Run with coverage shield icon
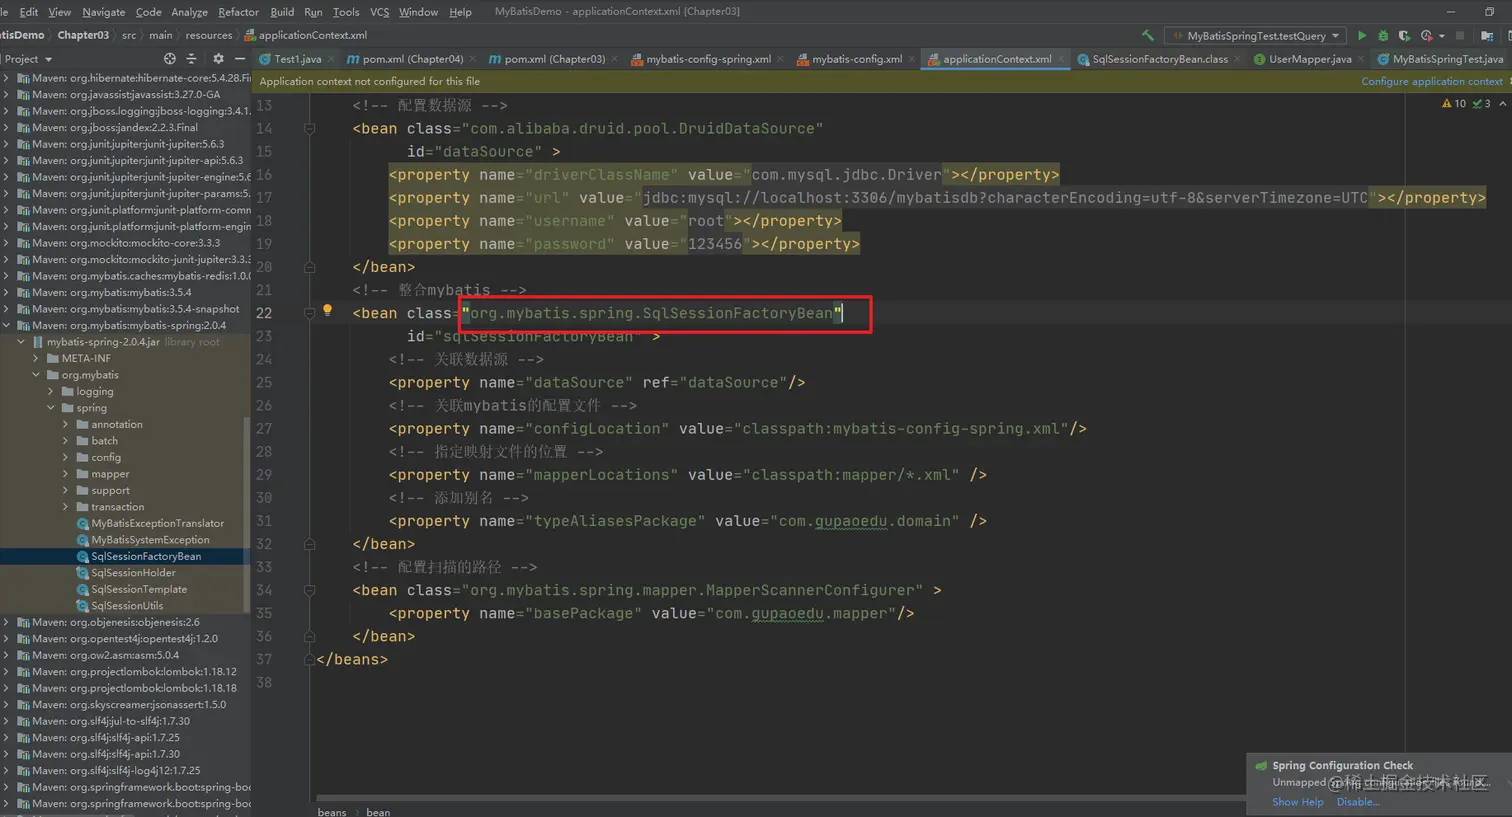The height and width of the screenshot is (817, 1512). [x=1404, y=36]
